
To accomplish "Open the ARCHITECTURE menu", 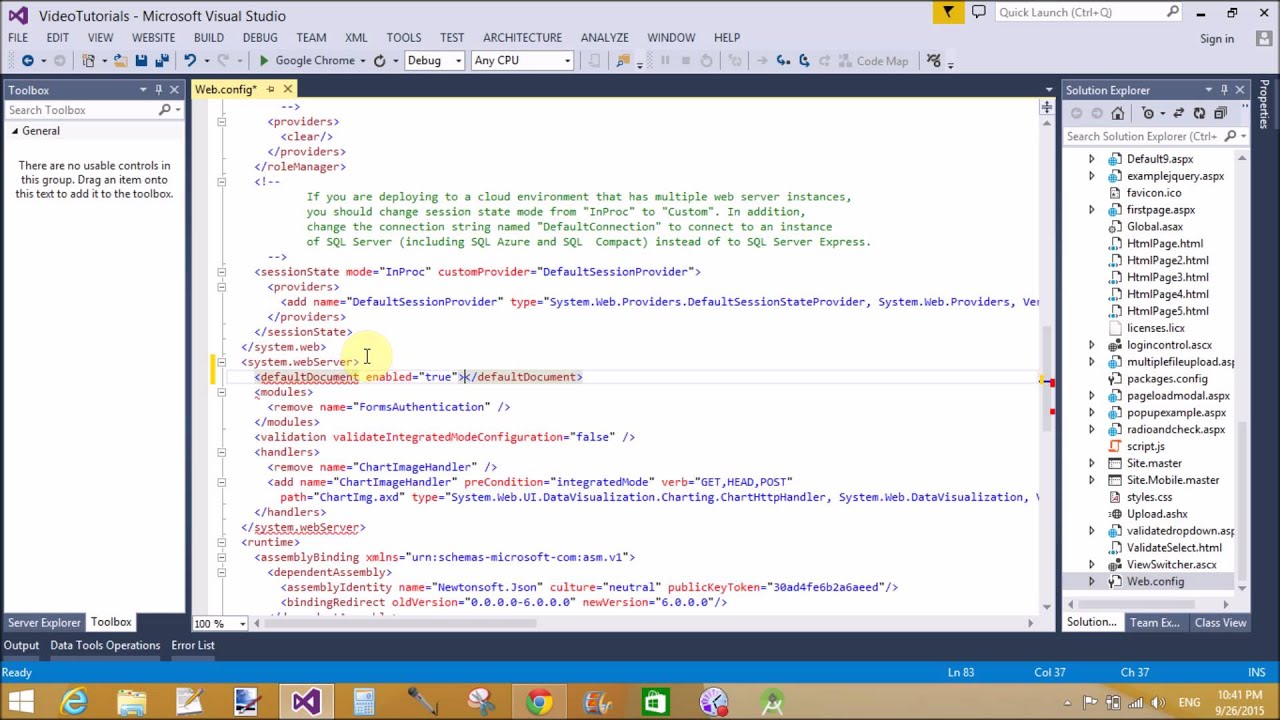I will 522,38.
